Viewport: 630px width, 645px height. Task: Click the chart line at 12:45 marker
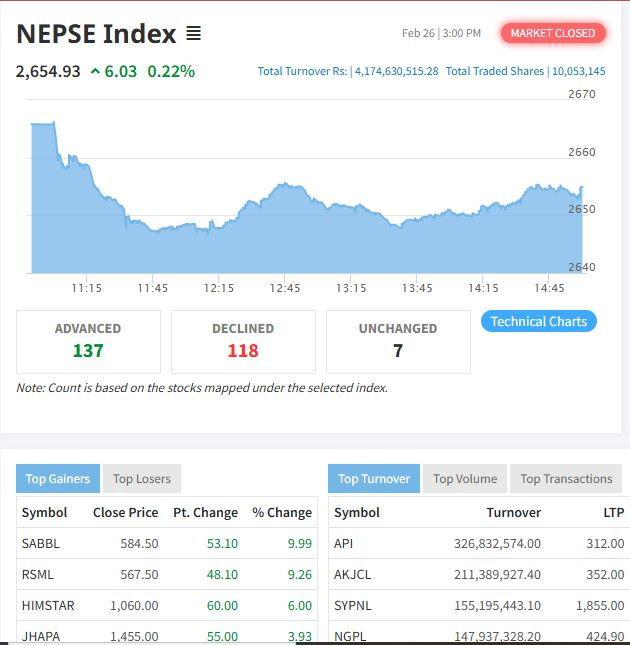click(x=285, y=185)
